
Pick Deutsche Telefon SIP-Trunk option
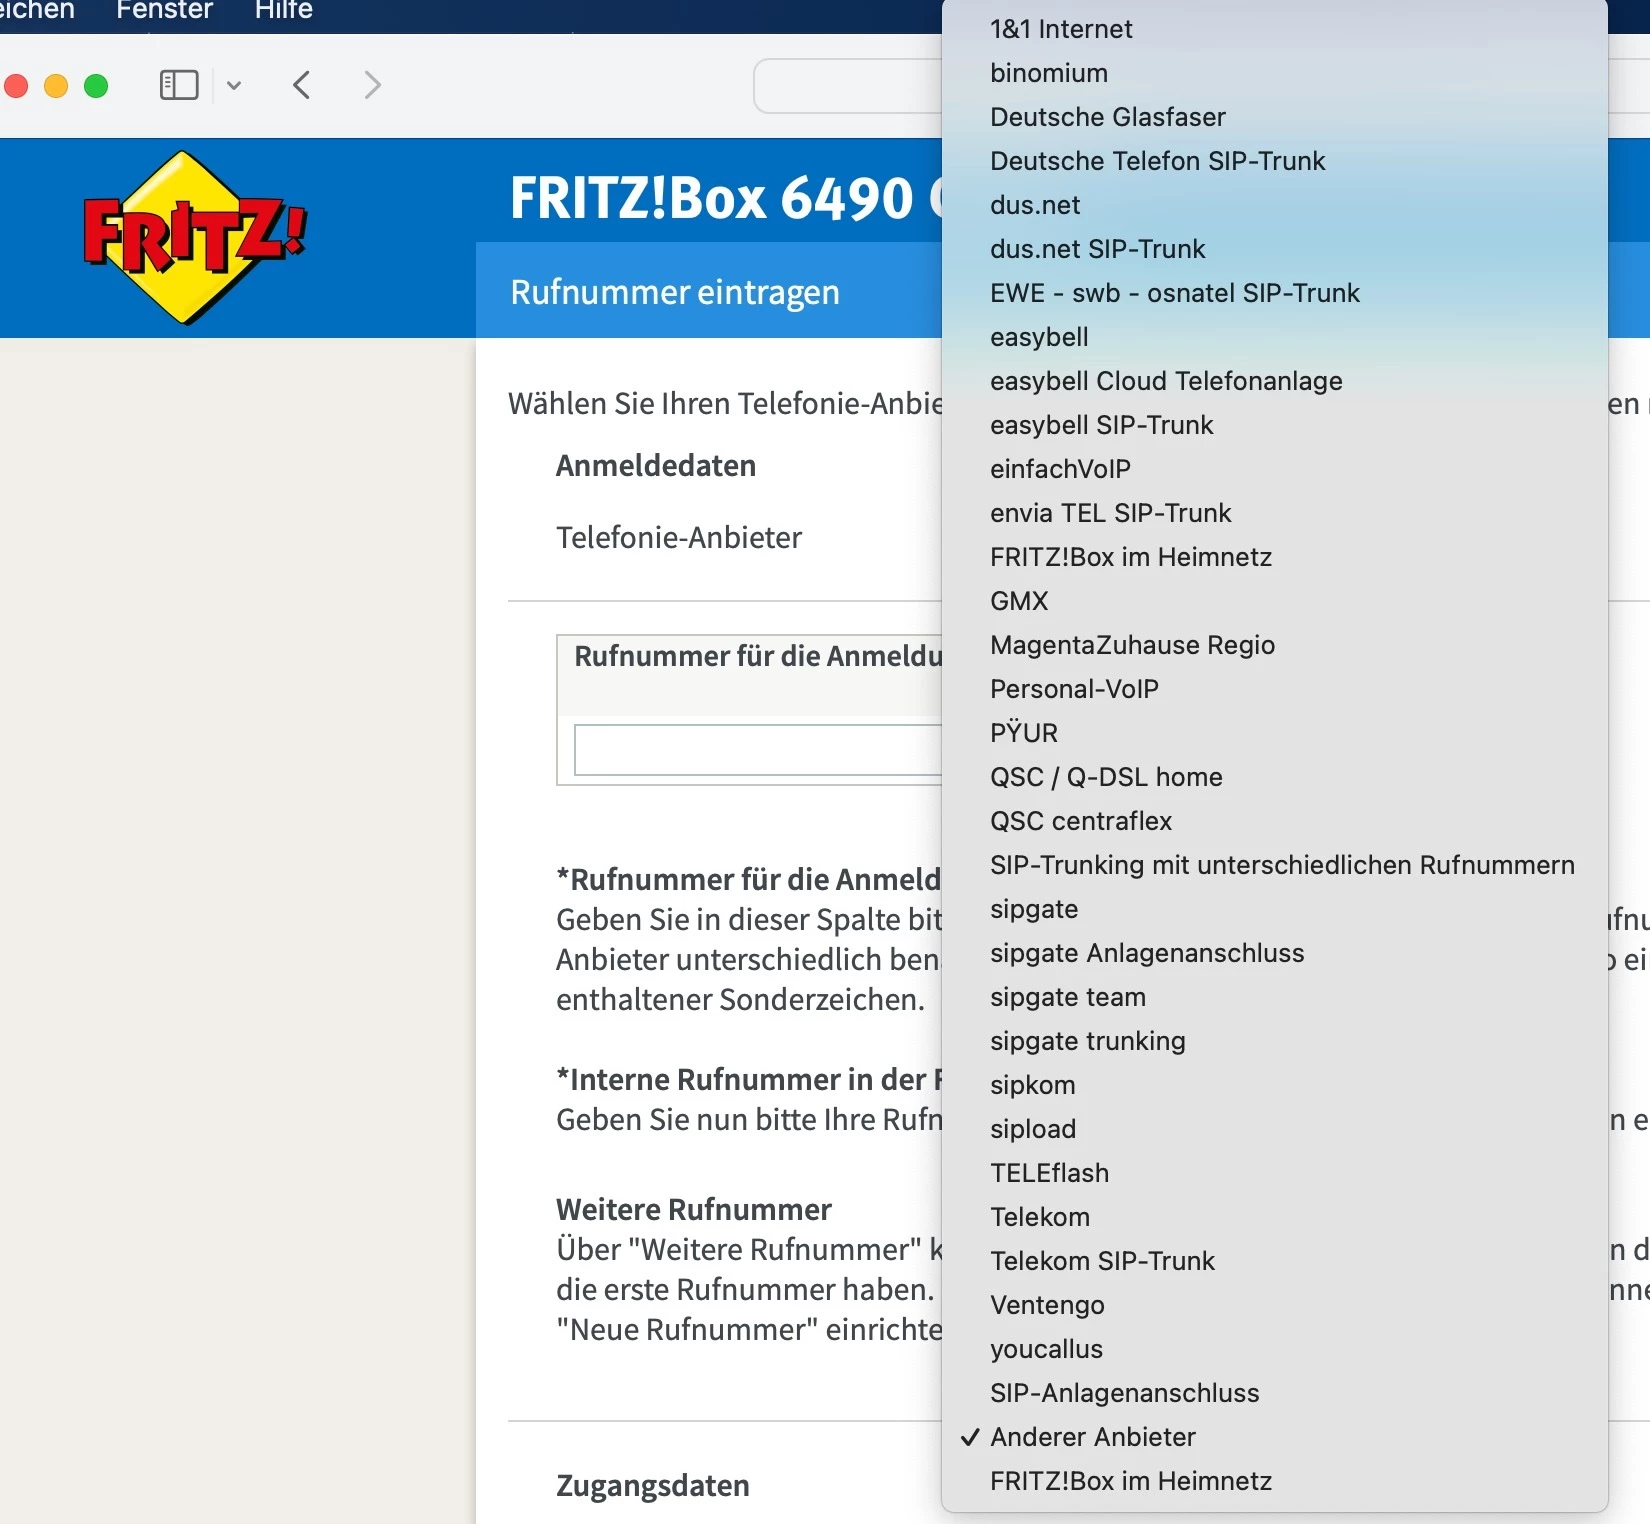(x=1275, y=161)
